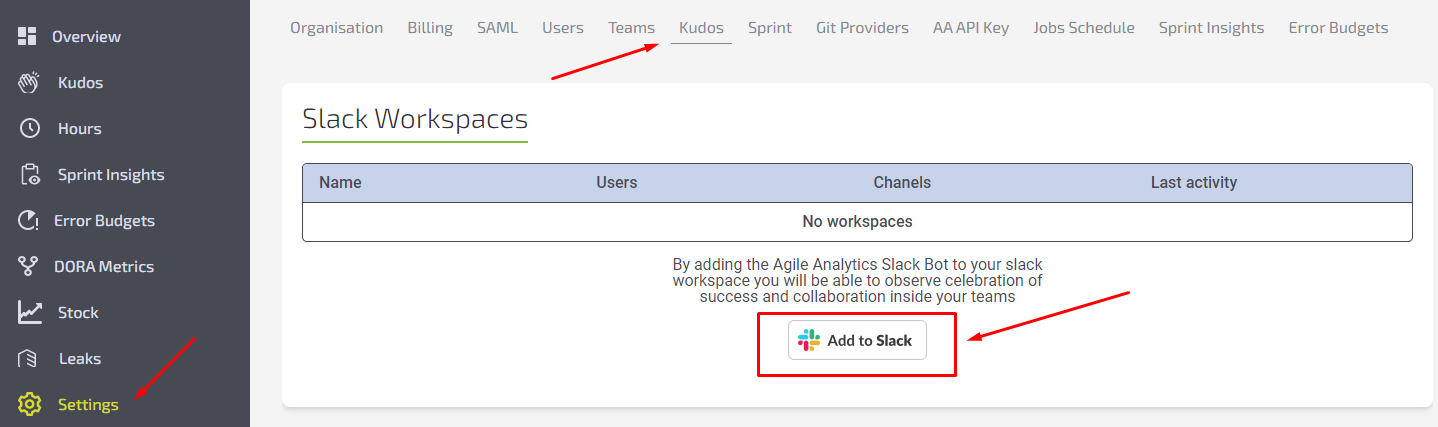This screenshot has height=427, width=1438.
Task: Click the Name column header
Action: click(340, 183)
